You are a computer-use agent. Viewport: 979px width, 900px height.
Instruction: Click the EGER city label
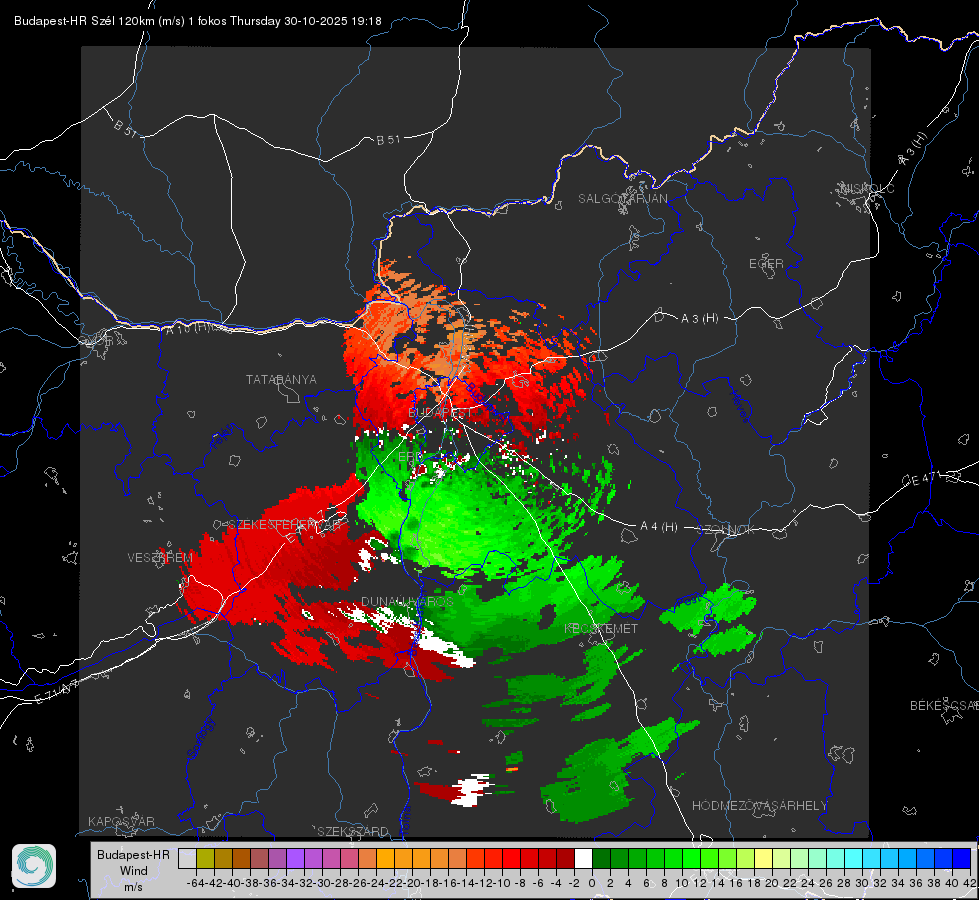coord(766,264)
